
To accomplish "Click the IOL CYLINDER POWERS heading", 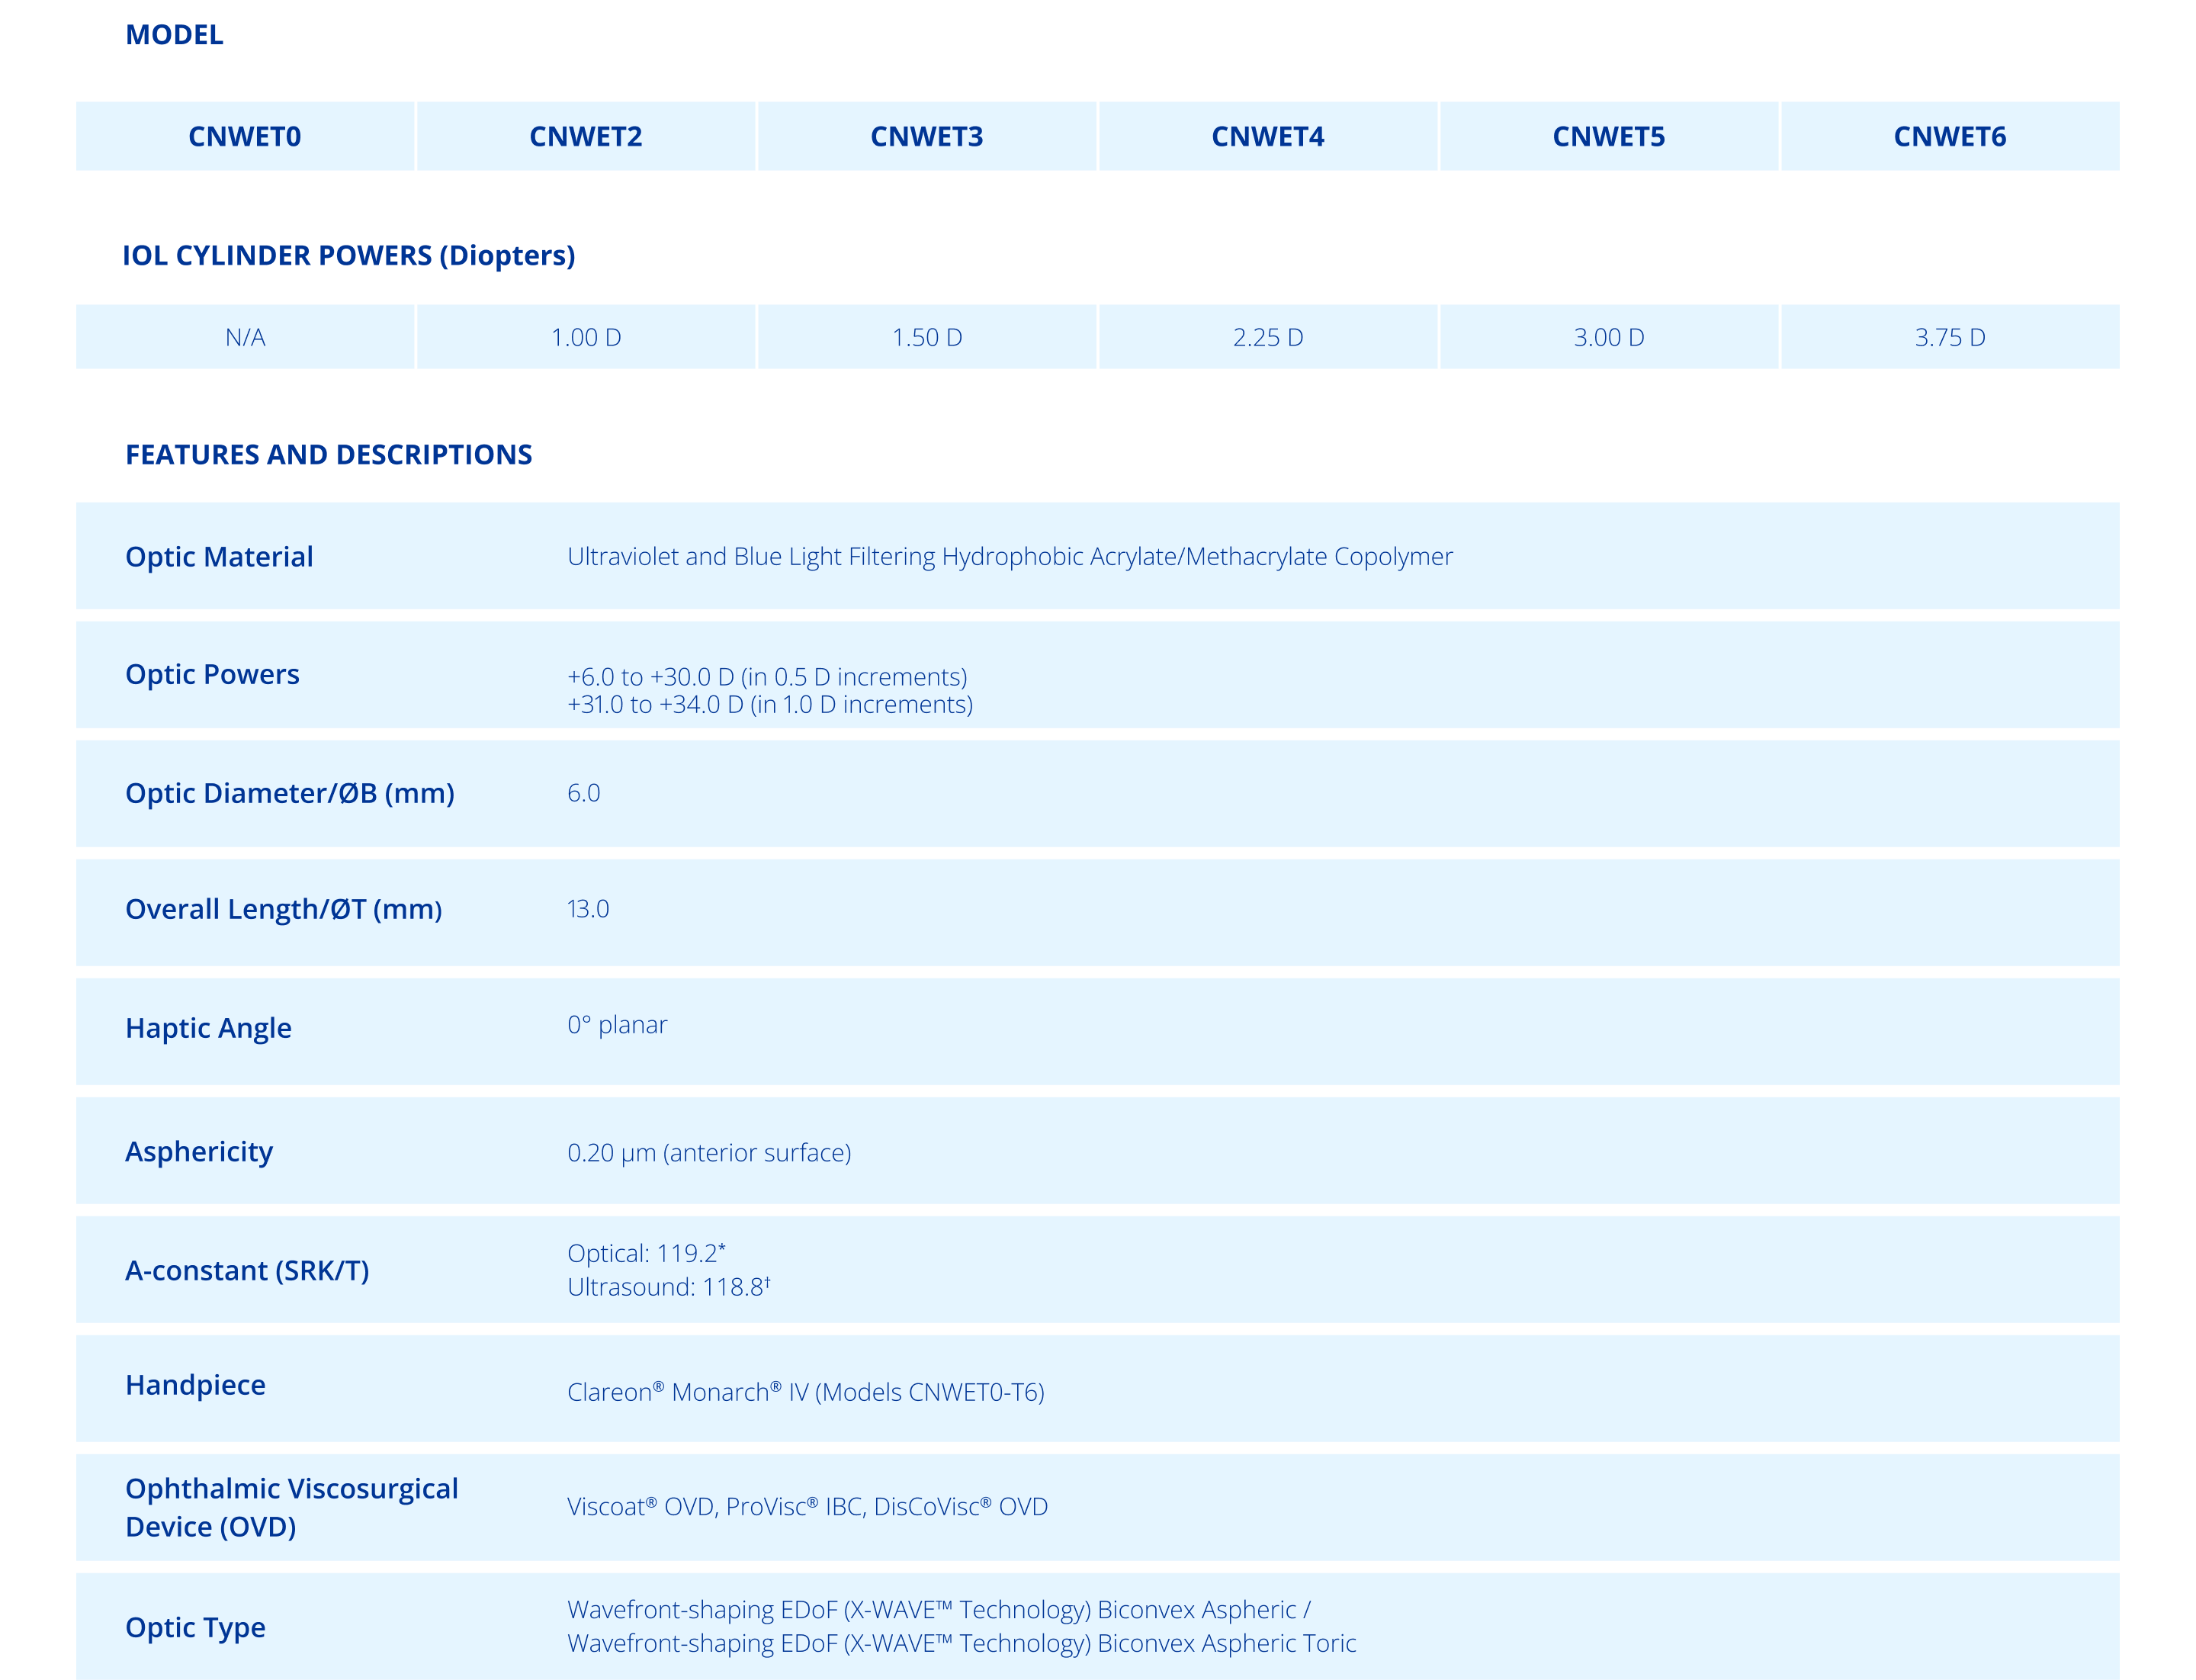I will [x=349, y=255].
